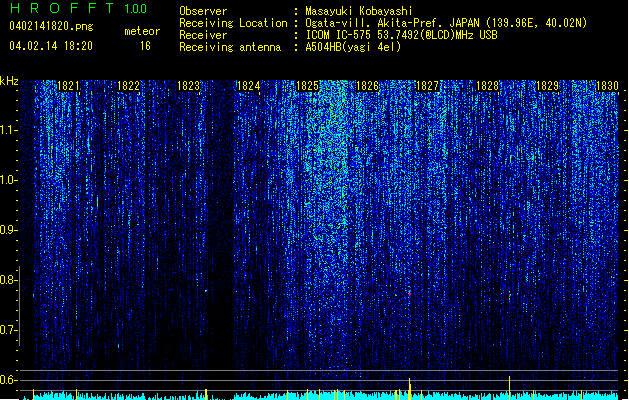This screenshot has width=629, height=400.
Task: Click the meteor count value 16
Action: click(x=145, y=46)
